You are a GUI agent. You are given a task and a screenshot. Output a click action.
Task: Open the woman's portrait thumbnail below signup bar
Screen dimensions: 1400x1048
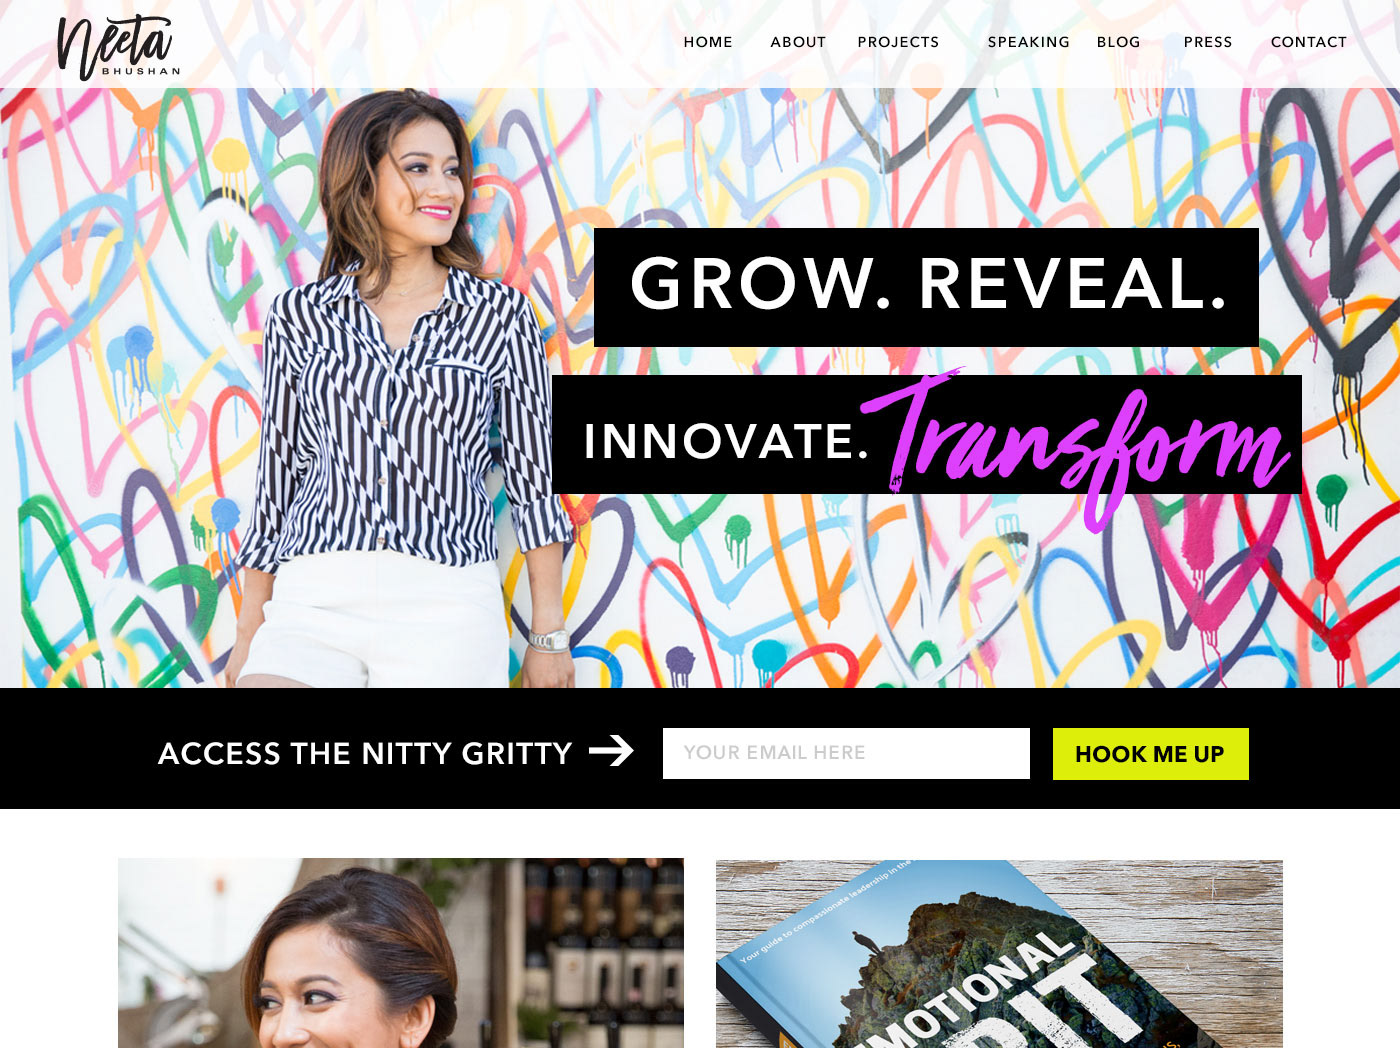[401, 953]
